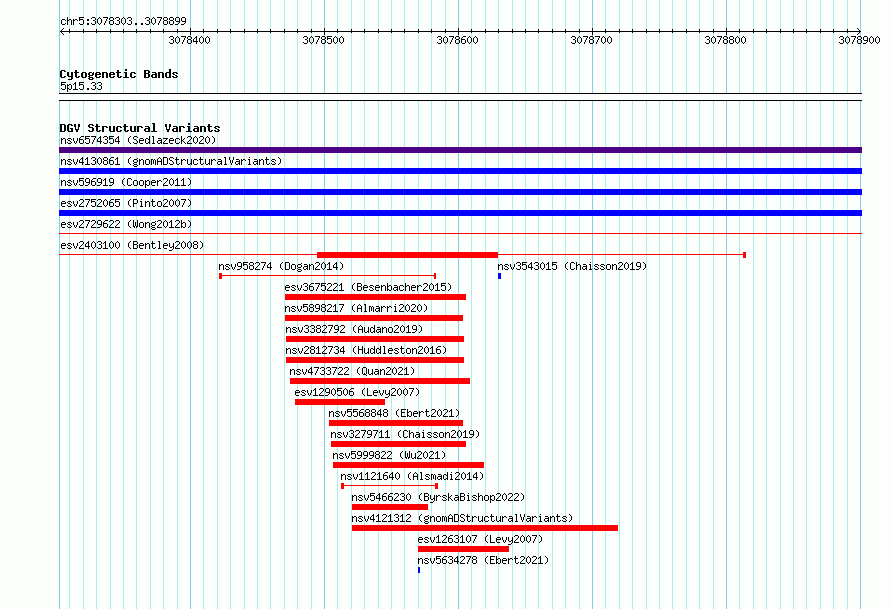Screen dimensions: 890x609
Task: Click the blue nsv596919 Cooper2011 bar
Action: [x=460, y=192]
